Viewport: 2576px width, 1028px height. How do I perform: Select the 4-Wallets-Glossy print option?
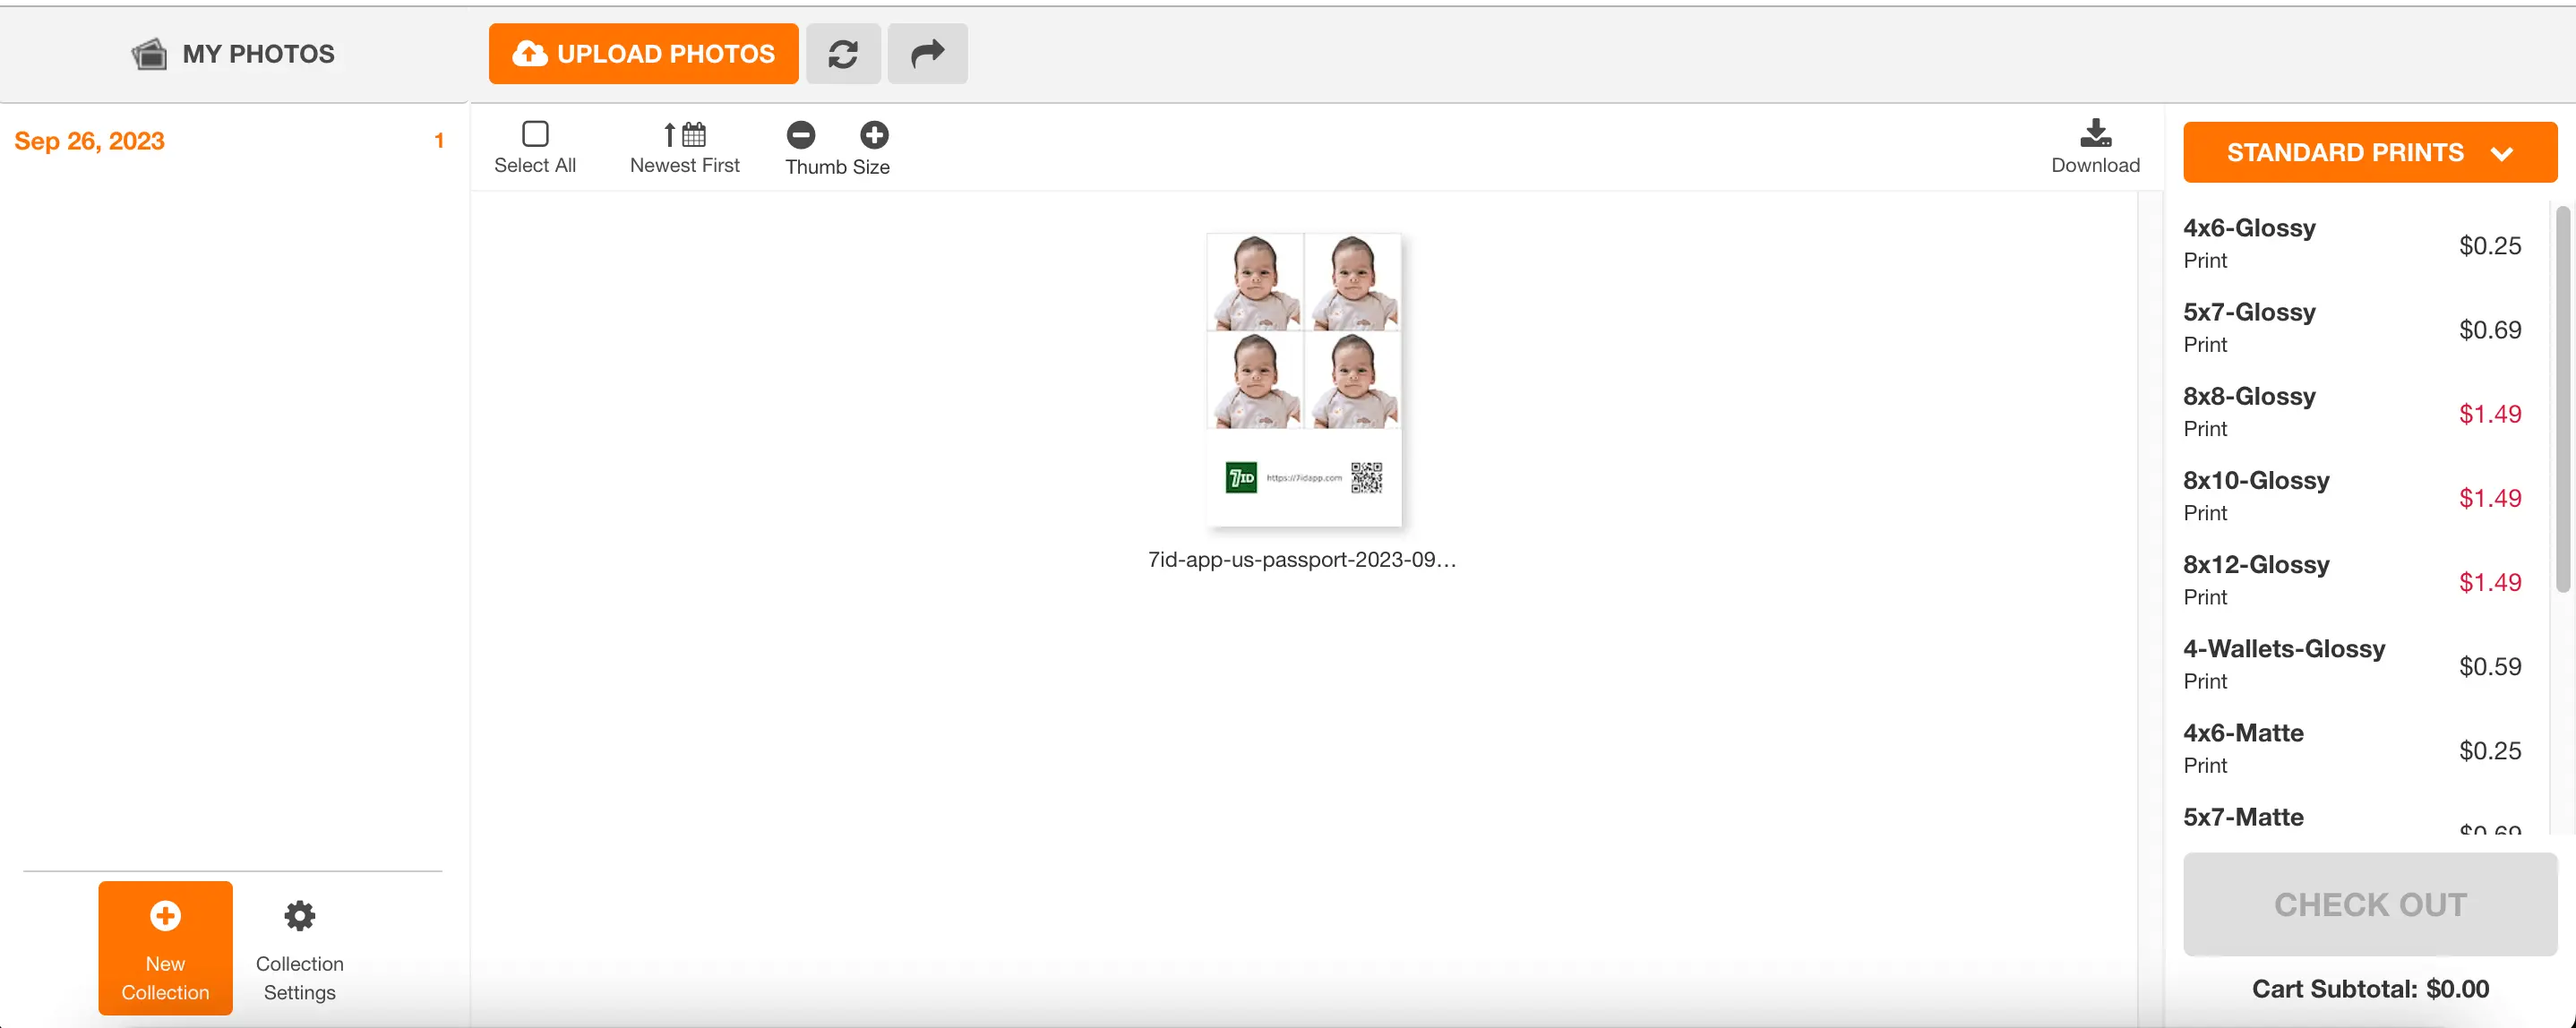tap(2285, 664)
